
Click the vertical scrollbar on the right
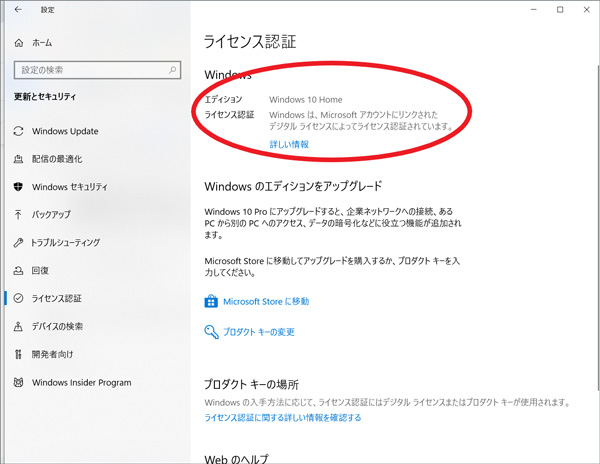click(597, 229)
